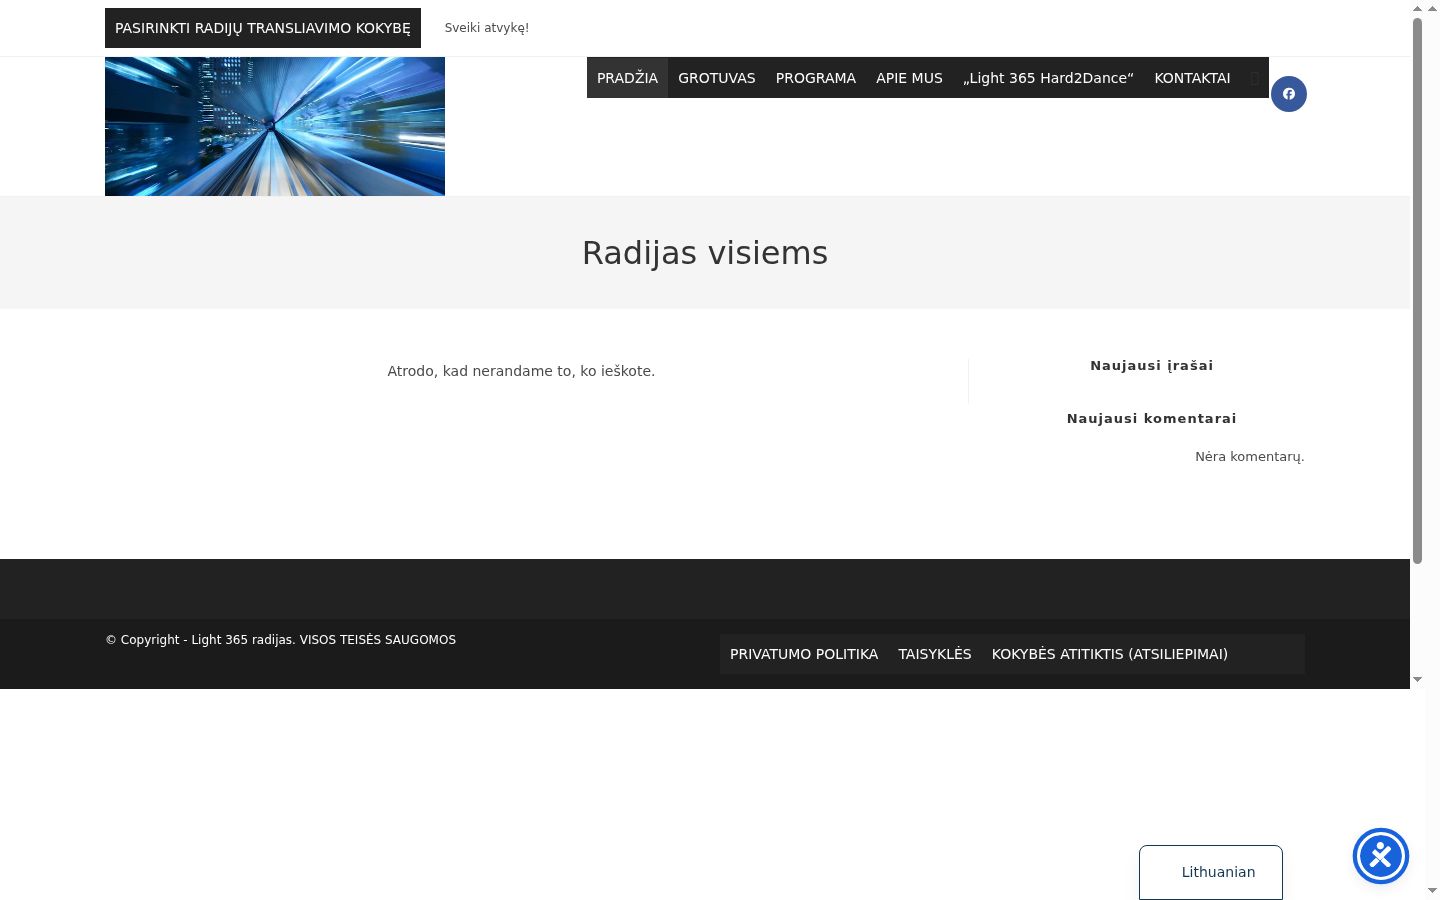1440x900 pixels.
Task: Click the Radijas visiems page heading
Action: 705,253
